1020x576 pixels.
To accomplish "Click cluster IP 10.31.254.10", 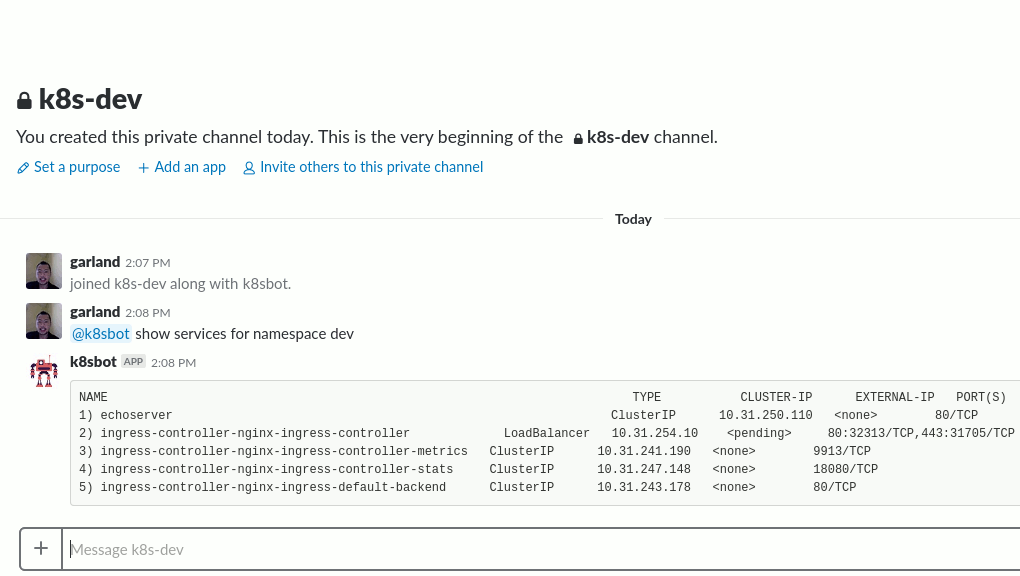I will (x=654, y=433).
